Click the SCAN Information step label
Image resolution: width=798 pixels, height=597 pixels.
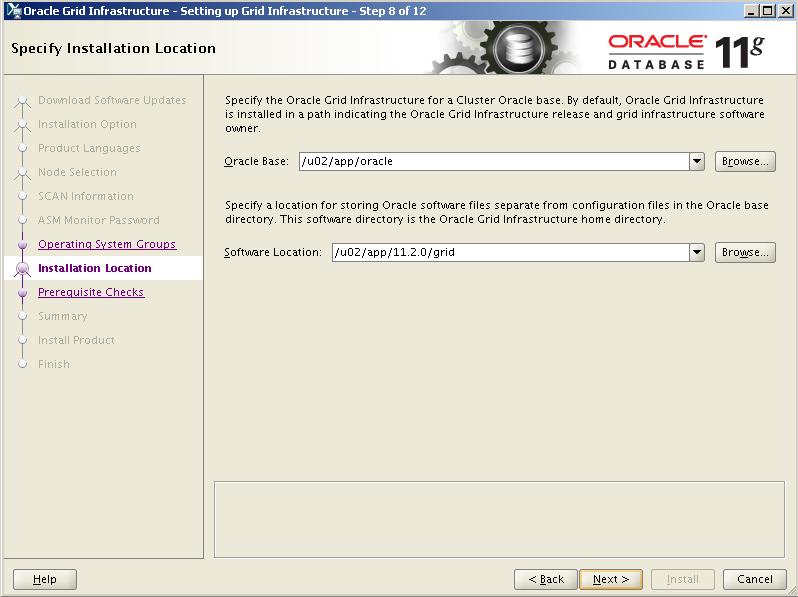tap(86, 196)
